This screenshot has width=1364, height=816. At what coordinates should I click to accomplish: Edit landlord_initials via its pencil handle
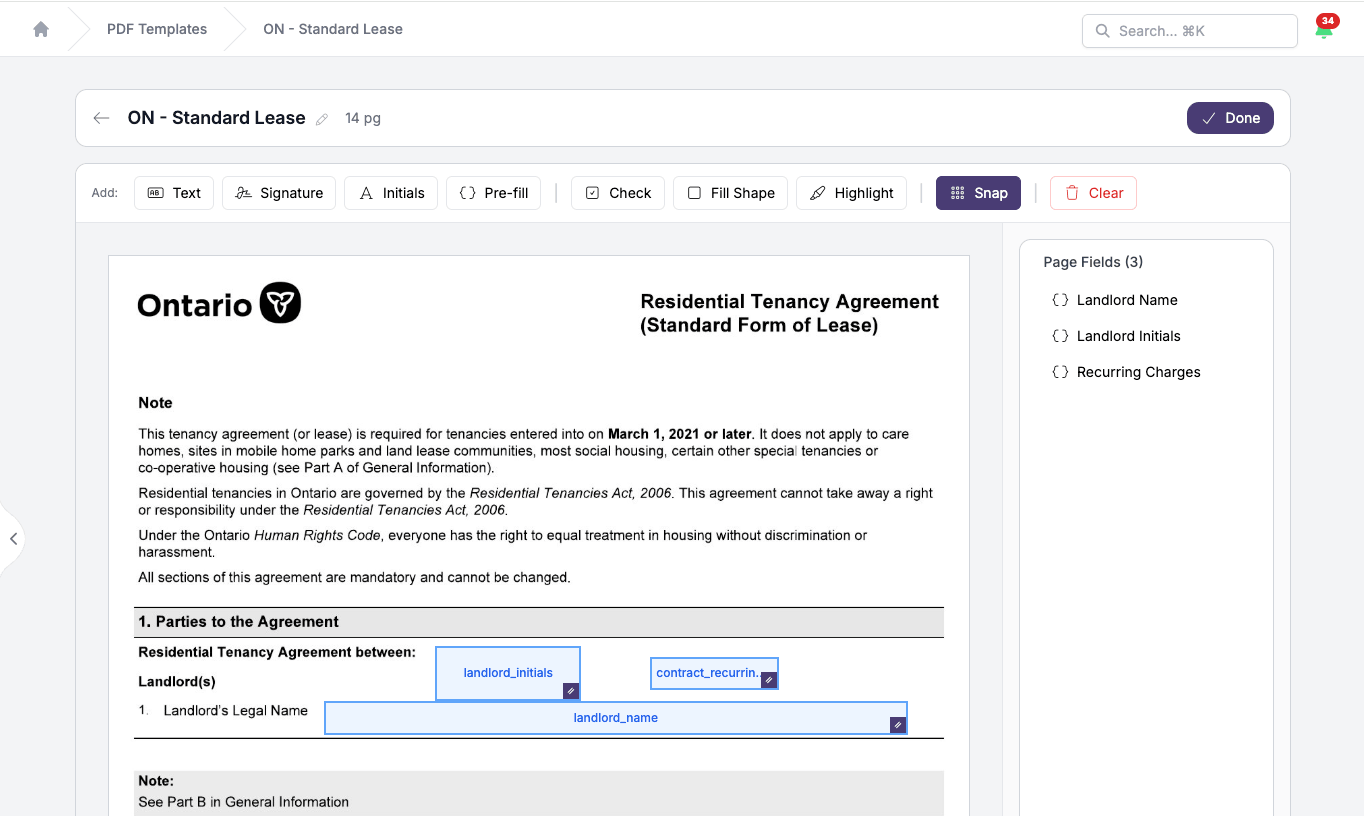(x=570, y=691)
